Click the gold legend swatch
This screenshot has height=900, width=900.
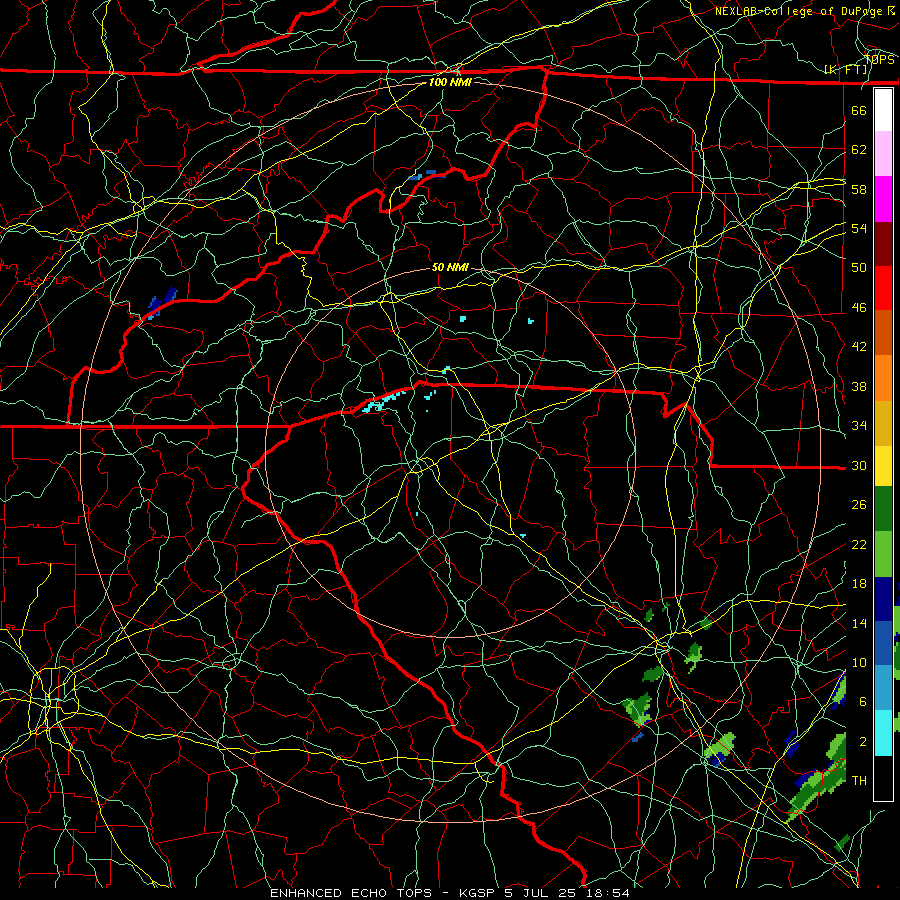tap(883, 422)
